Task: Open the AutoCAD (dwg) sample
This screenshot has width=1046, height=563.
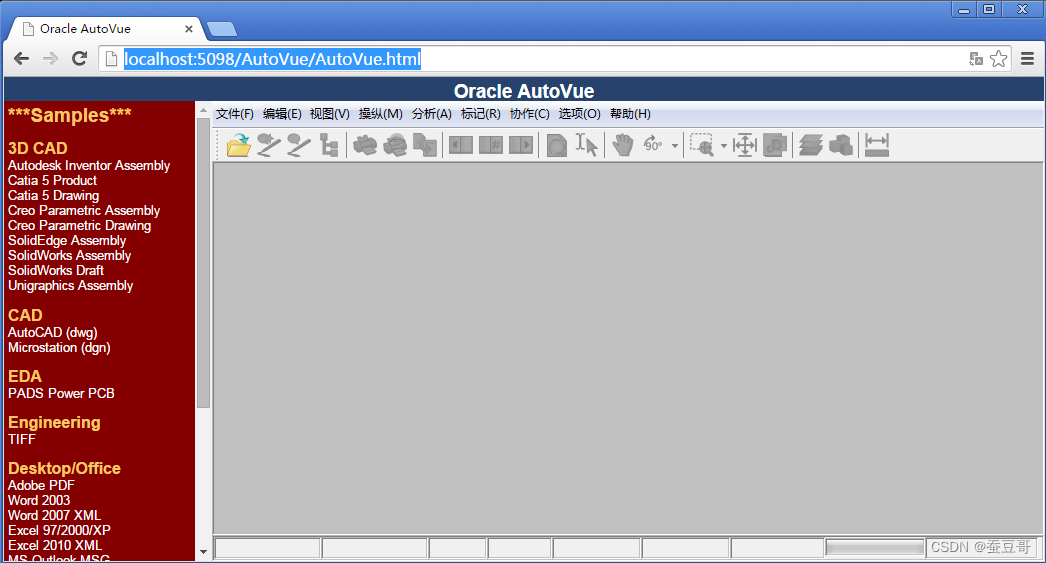Action: pos(53,332)
